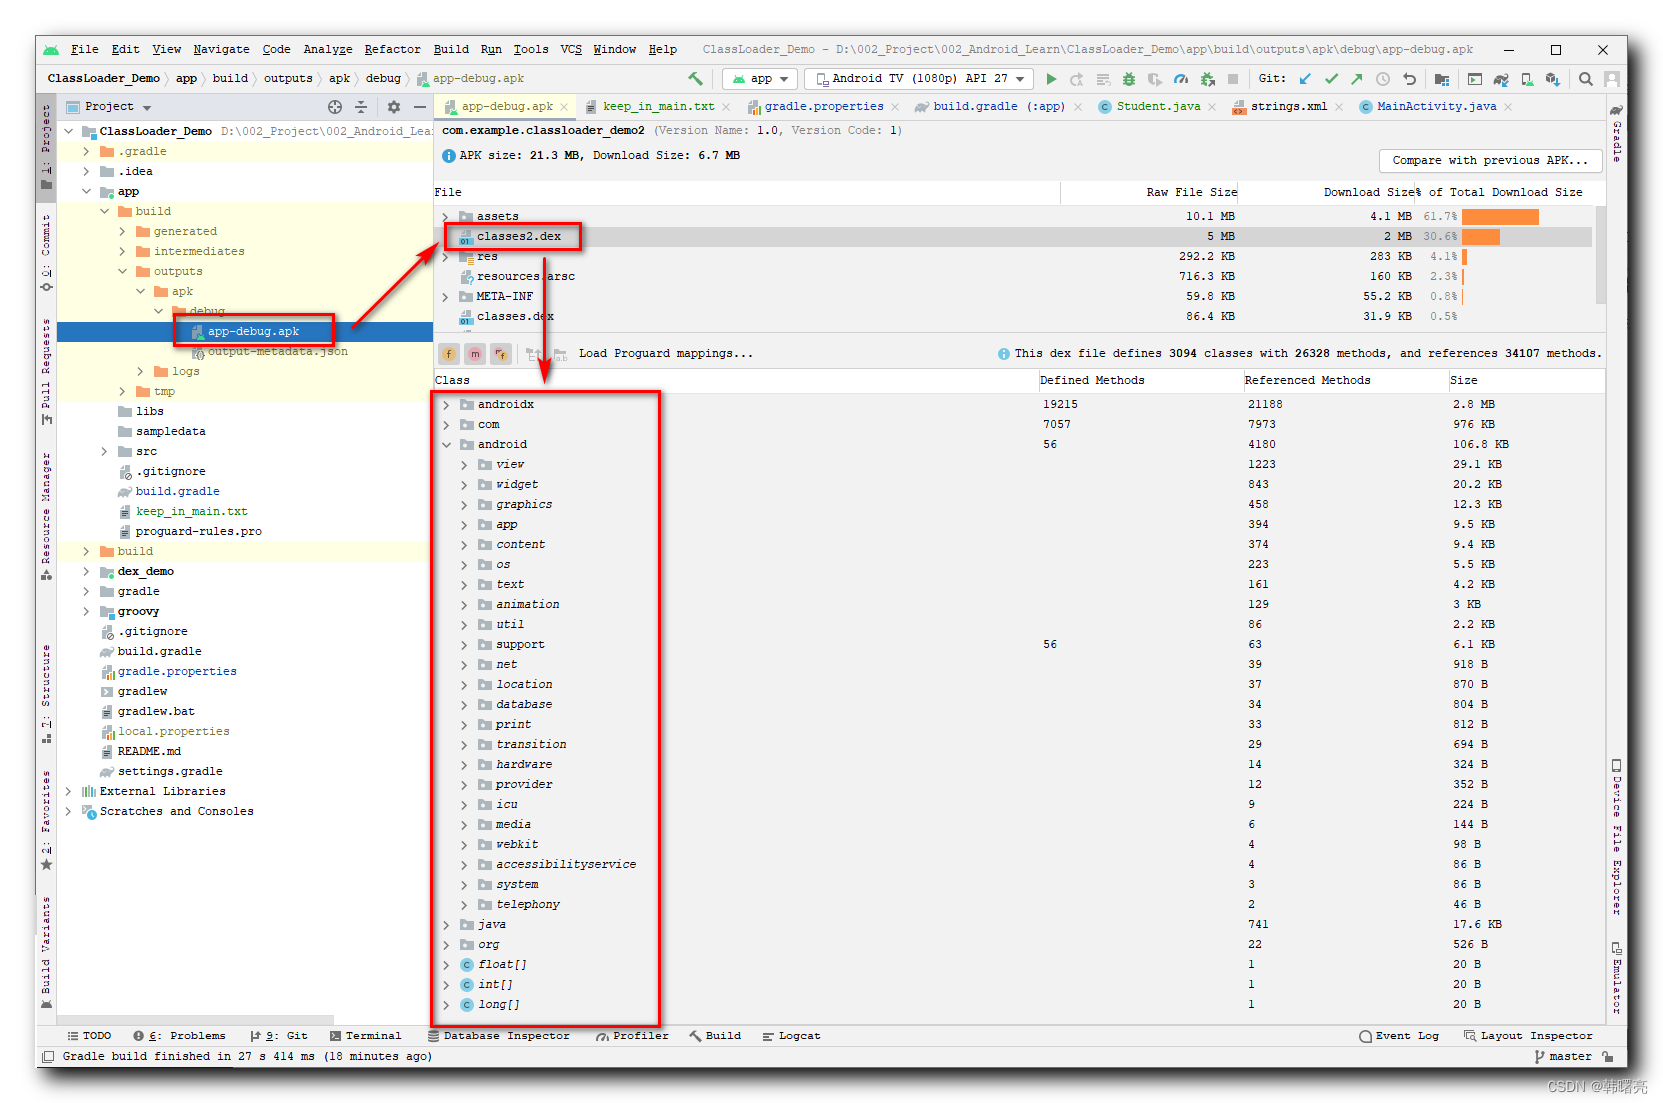Viewport: 1663px width, 1103px height.
Task: Open the File menu
Action: click(85, 49)
